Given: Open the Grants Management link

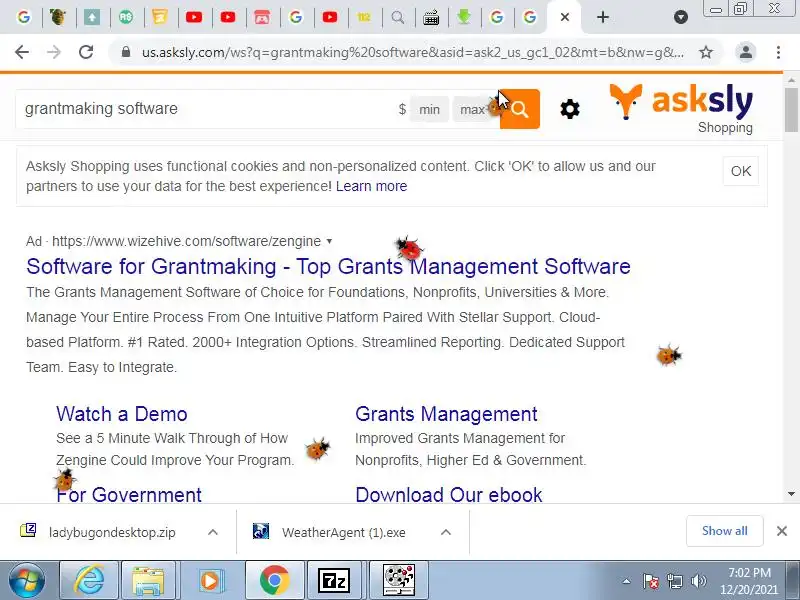Looking at the screenshot, I should coord(446,414).
